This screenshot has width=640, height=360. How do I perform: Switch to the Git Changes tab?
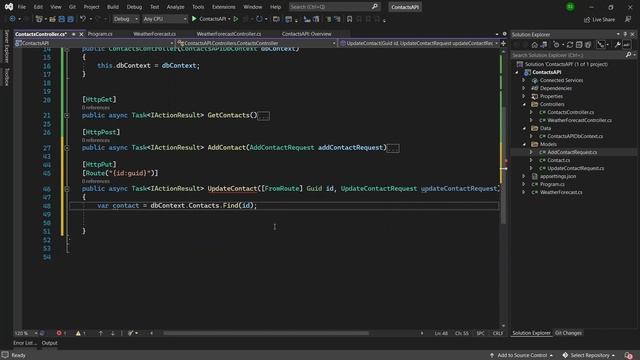click(x=568, y=333)
